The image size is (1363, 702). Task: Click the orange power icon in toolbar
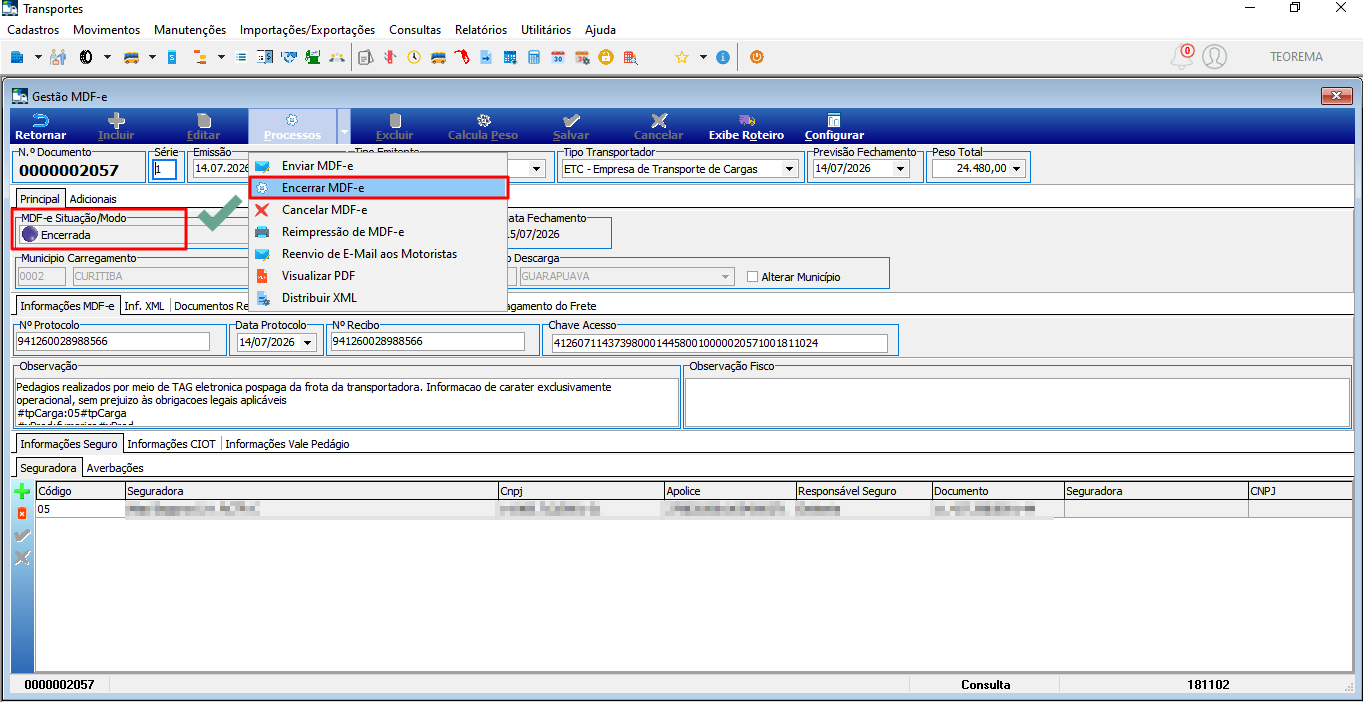click(x=756, y=57)
